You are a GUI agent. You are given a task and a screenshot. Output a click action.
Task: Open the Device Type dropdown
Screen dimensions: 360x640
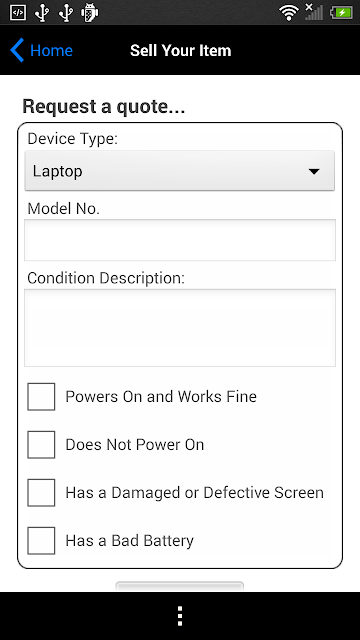pos(180,171)
